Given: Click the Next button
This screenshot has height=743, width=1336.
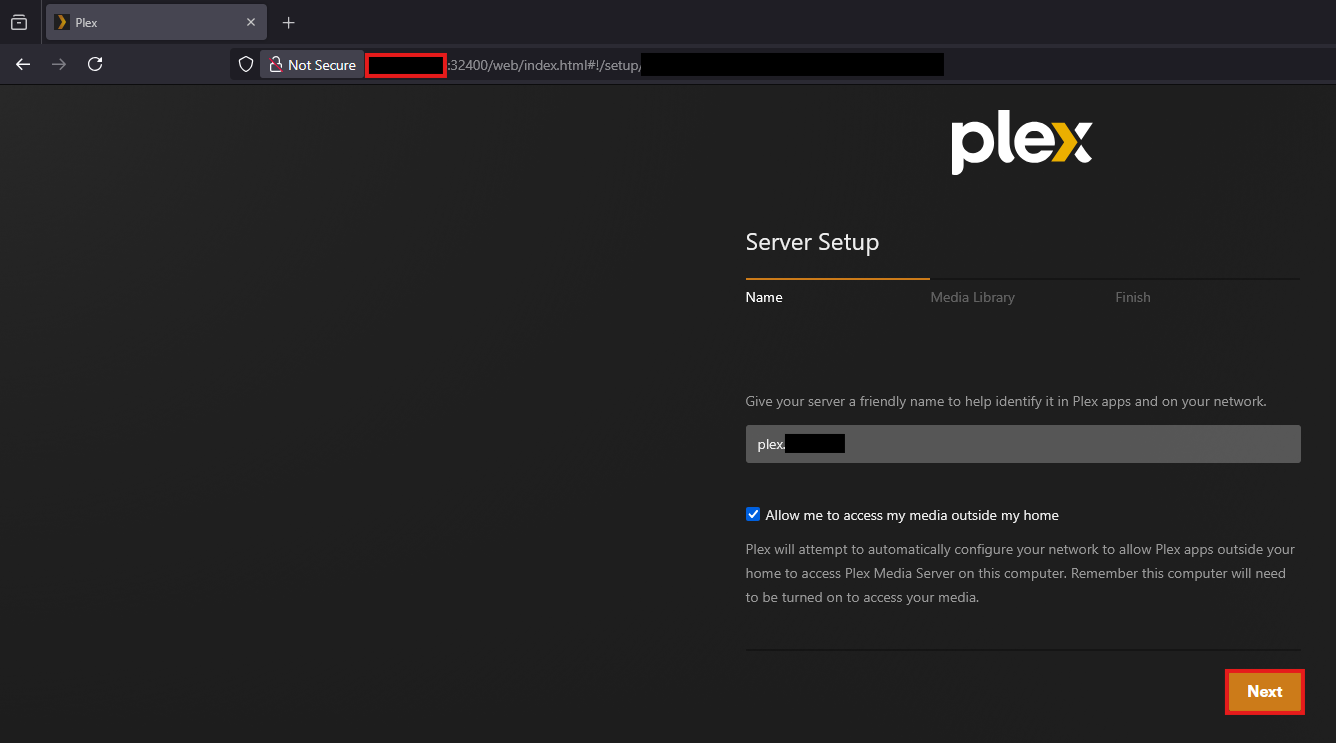Looking at the screenshot, I should point(1264,692).
